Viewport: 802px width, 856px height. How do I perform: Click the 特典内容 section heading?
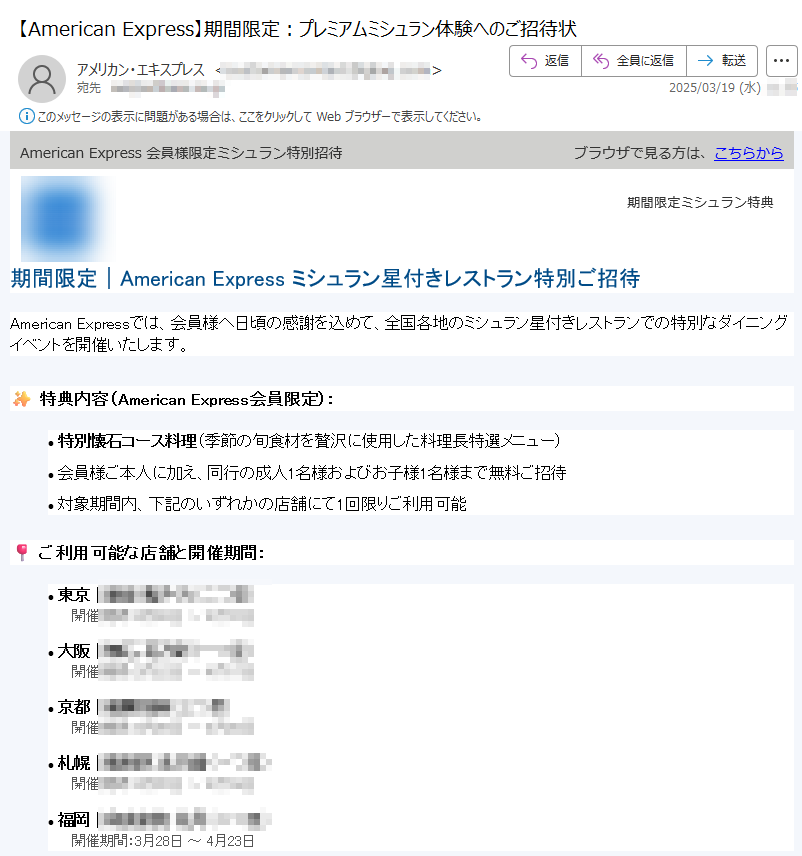(x=186, y=399)
